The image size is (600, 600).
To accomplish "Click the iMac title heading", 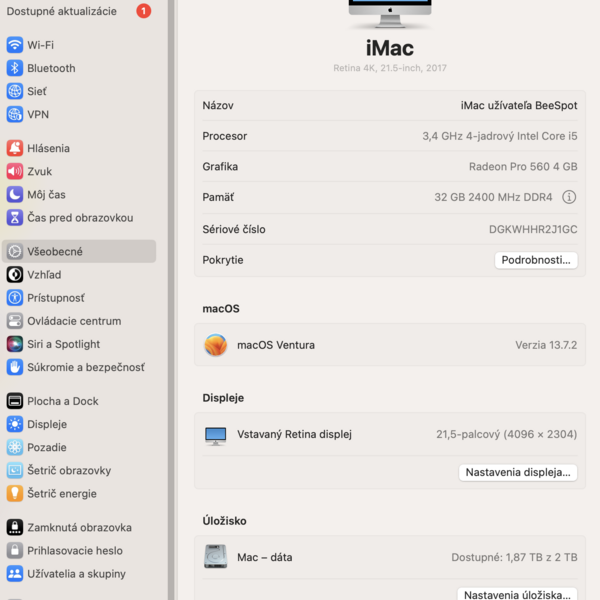I will [390, 48].
